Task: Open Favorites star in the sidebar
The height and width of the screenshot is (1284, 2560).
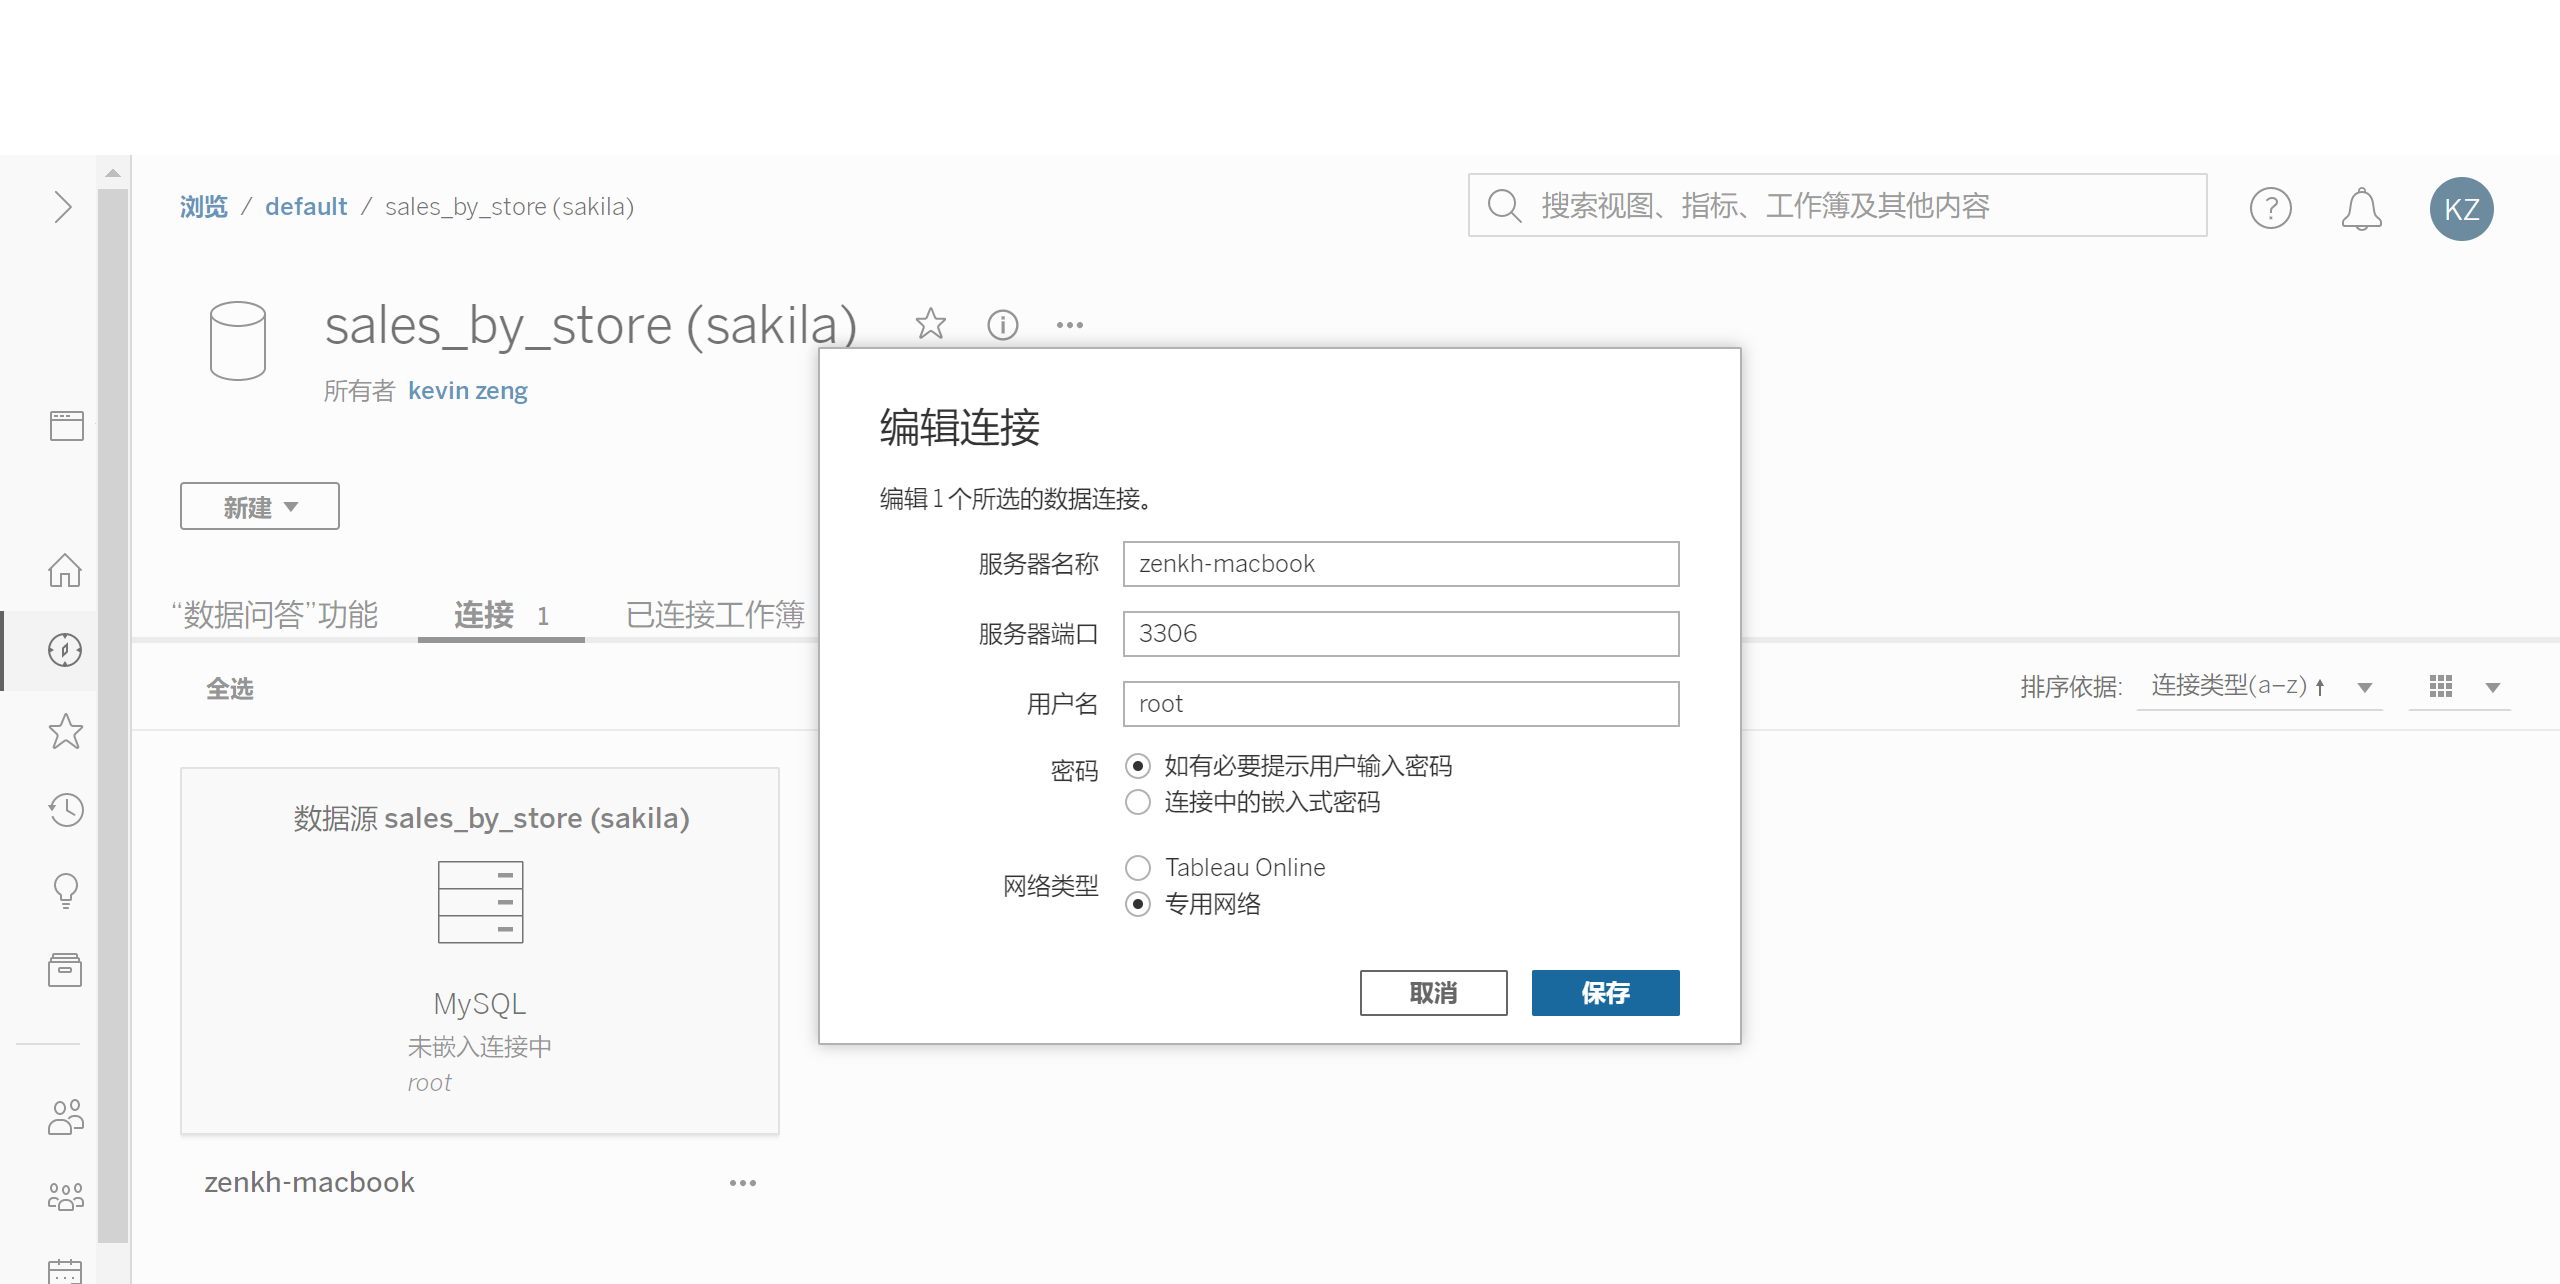Action: point(65,731)
